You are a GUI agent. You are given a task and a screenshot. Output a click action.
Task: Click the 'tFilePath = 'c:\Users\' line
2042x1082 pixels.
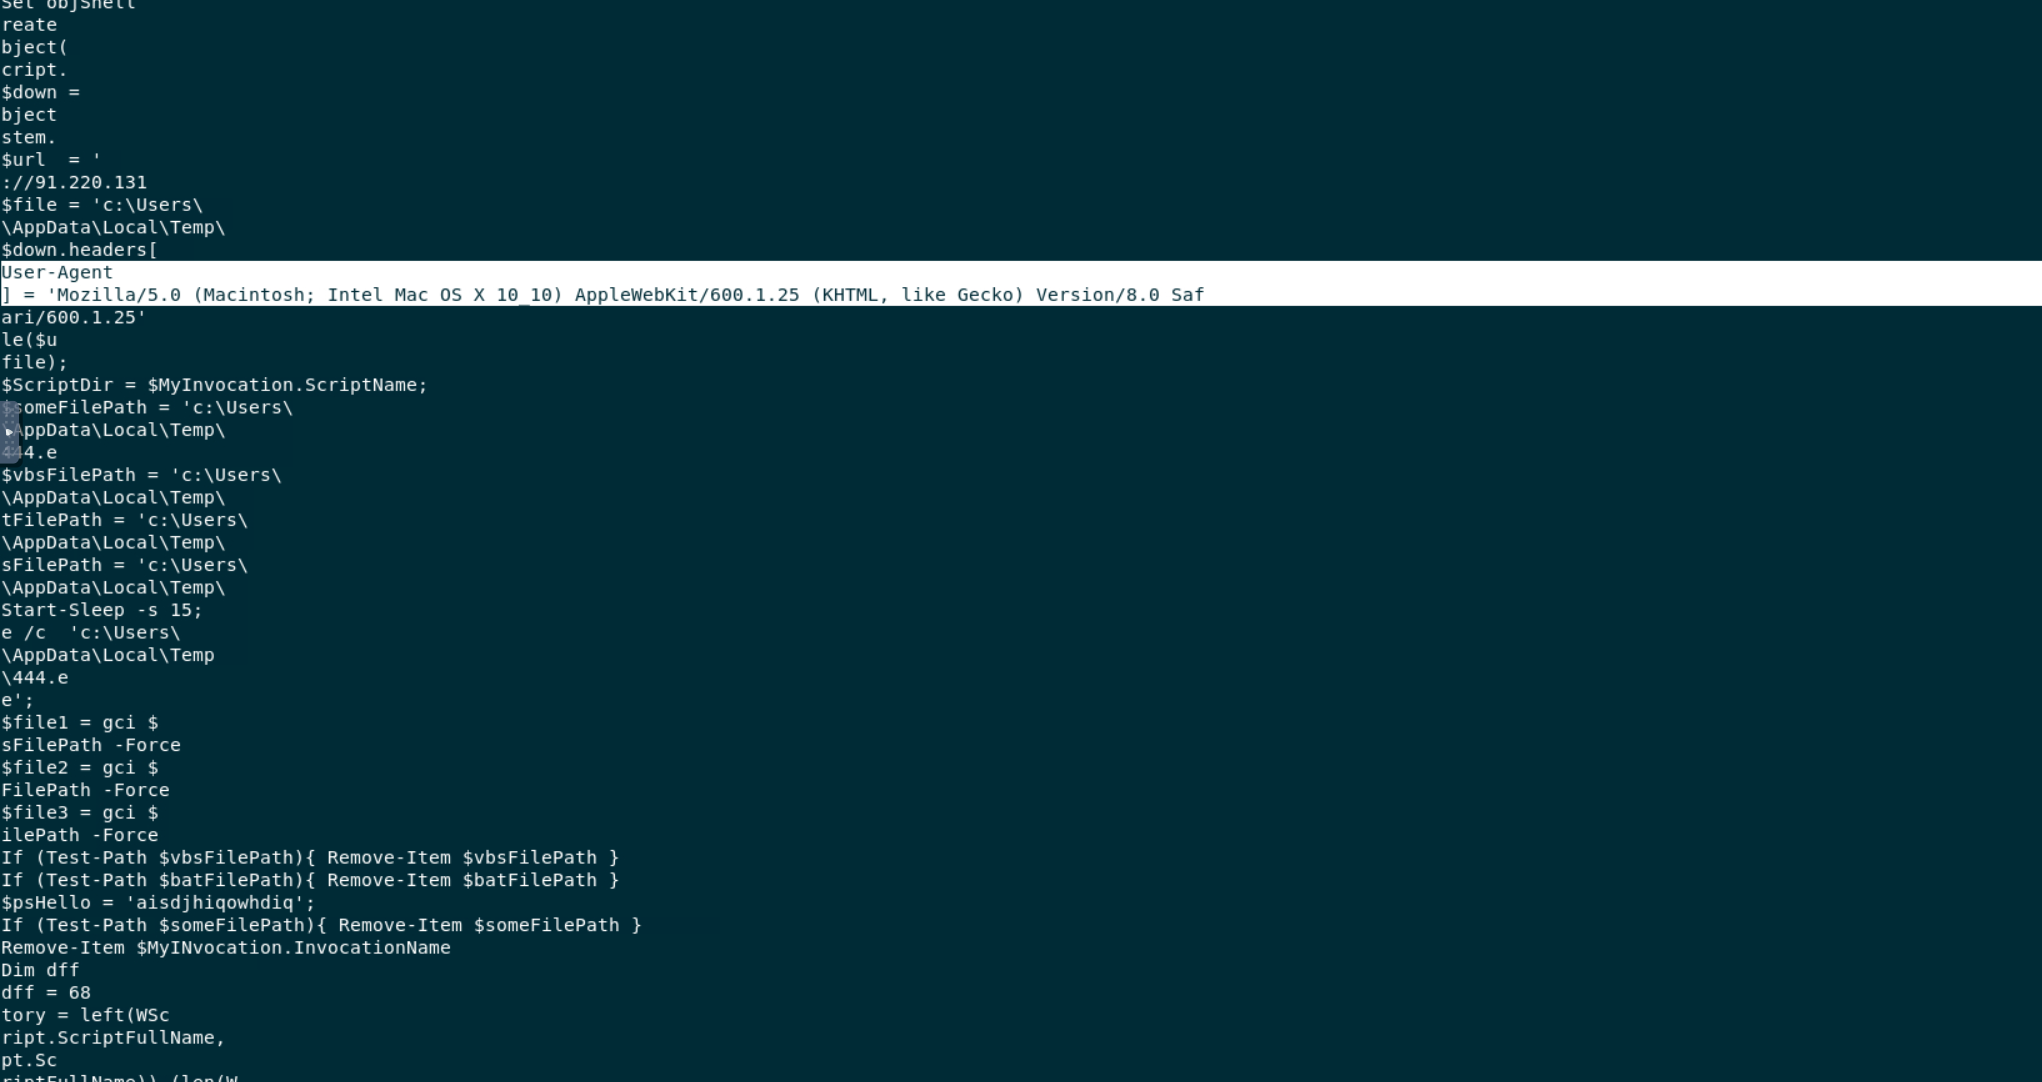pyautogui.click(x=124, y=520)
